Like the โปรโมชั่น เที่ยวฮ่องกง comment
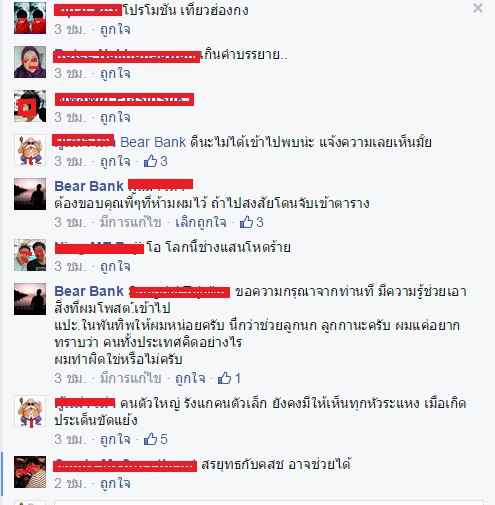Viewport: 495px width, 505px height. pyautogui.click(x=115, y=30)
